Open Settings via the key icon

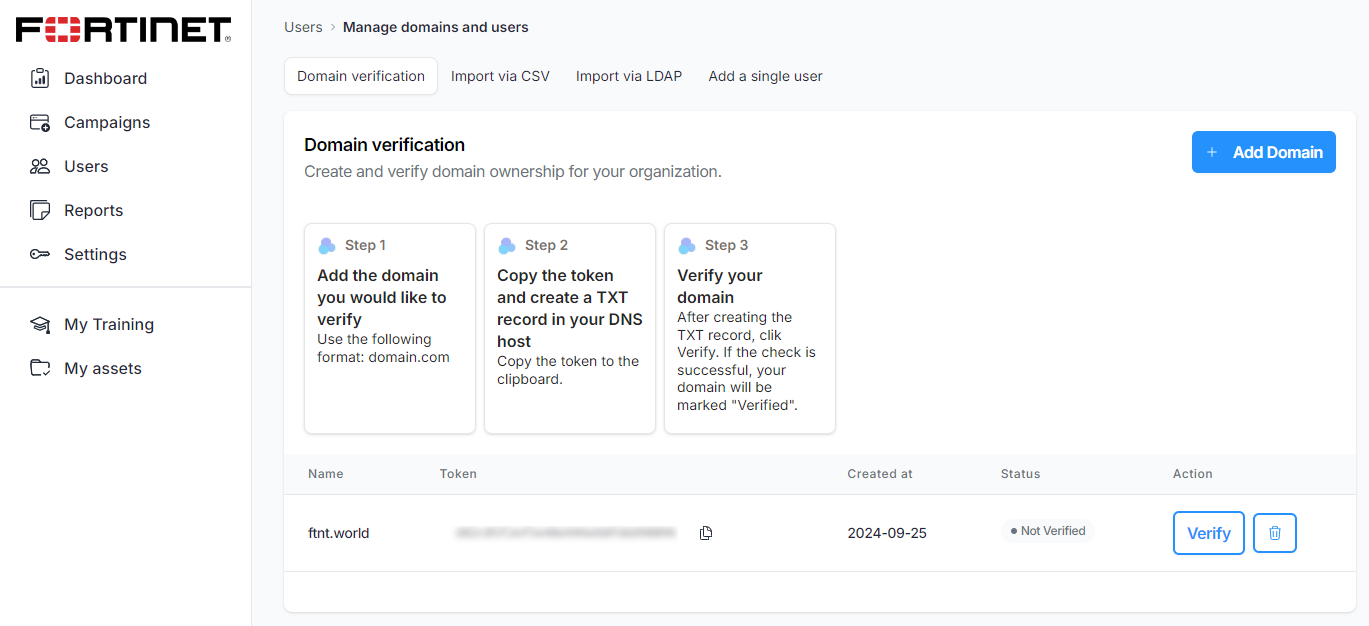click(39, 253)
